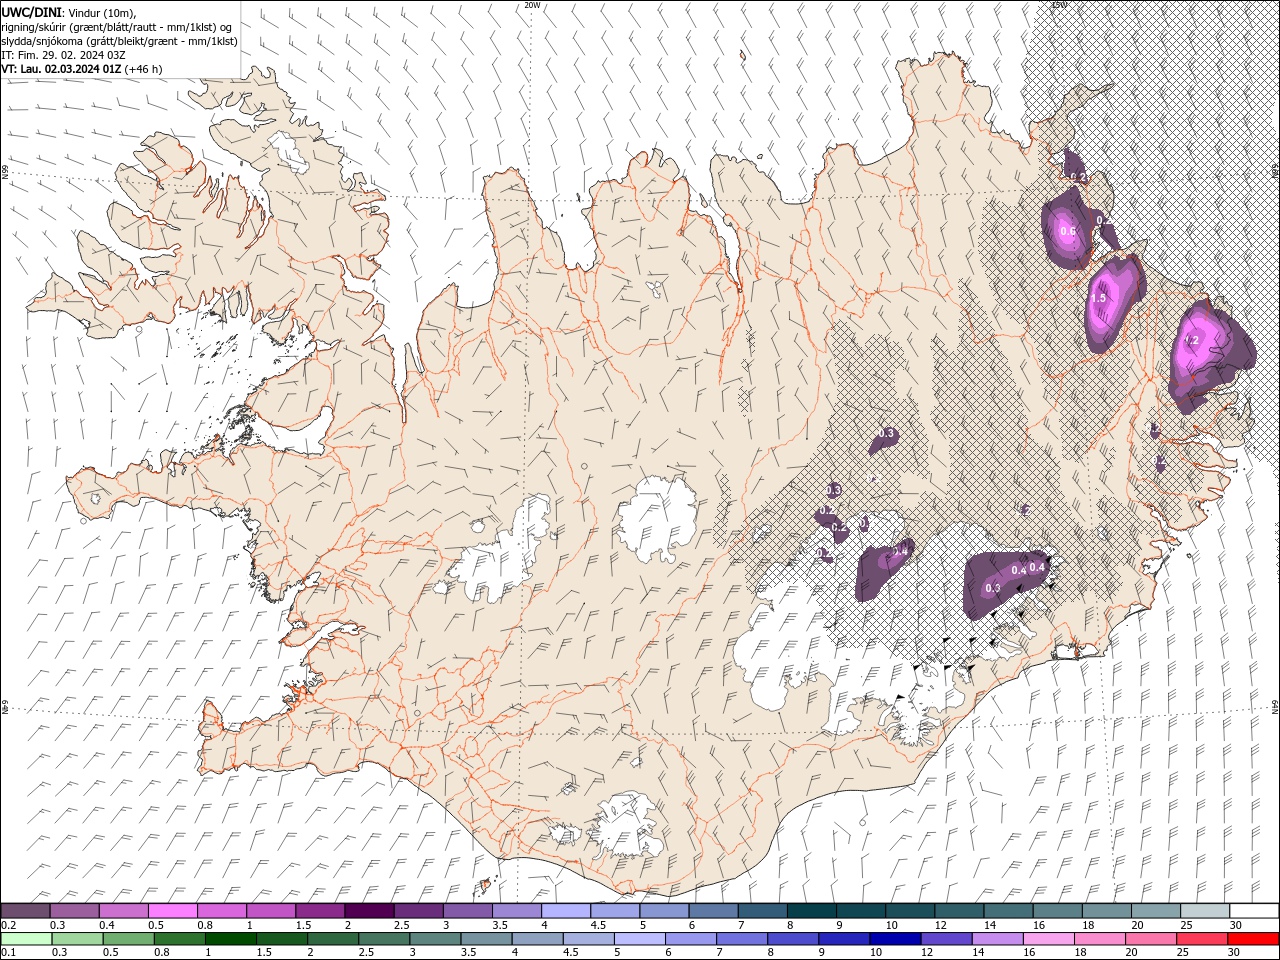Viewport: 1280px width, 960px height.
Task: Select the light lavender 4 swatch in top legend row
Action: 565,911
